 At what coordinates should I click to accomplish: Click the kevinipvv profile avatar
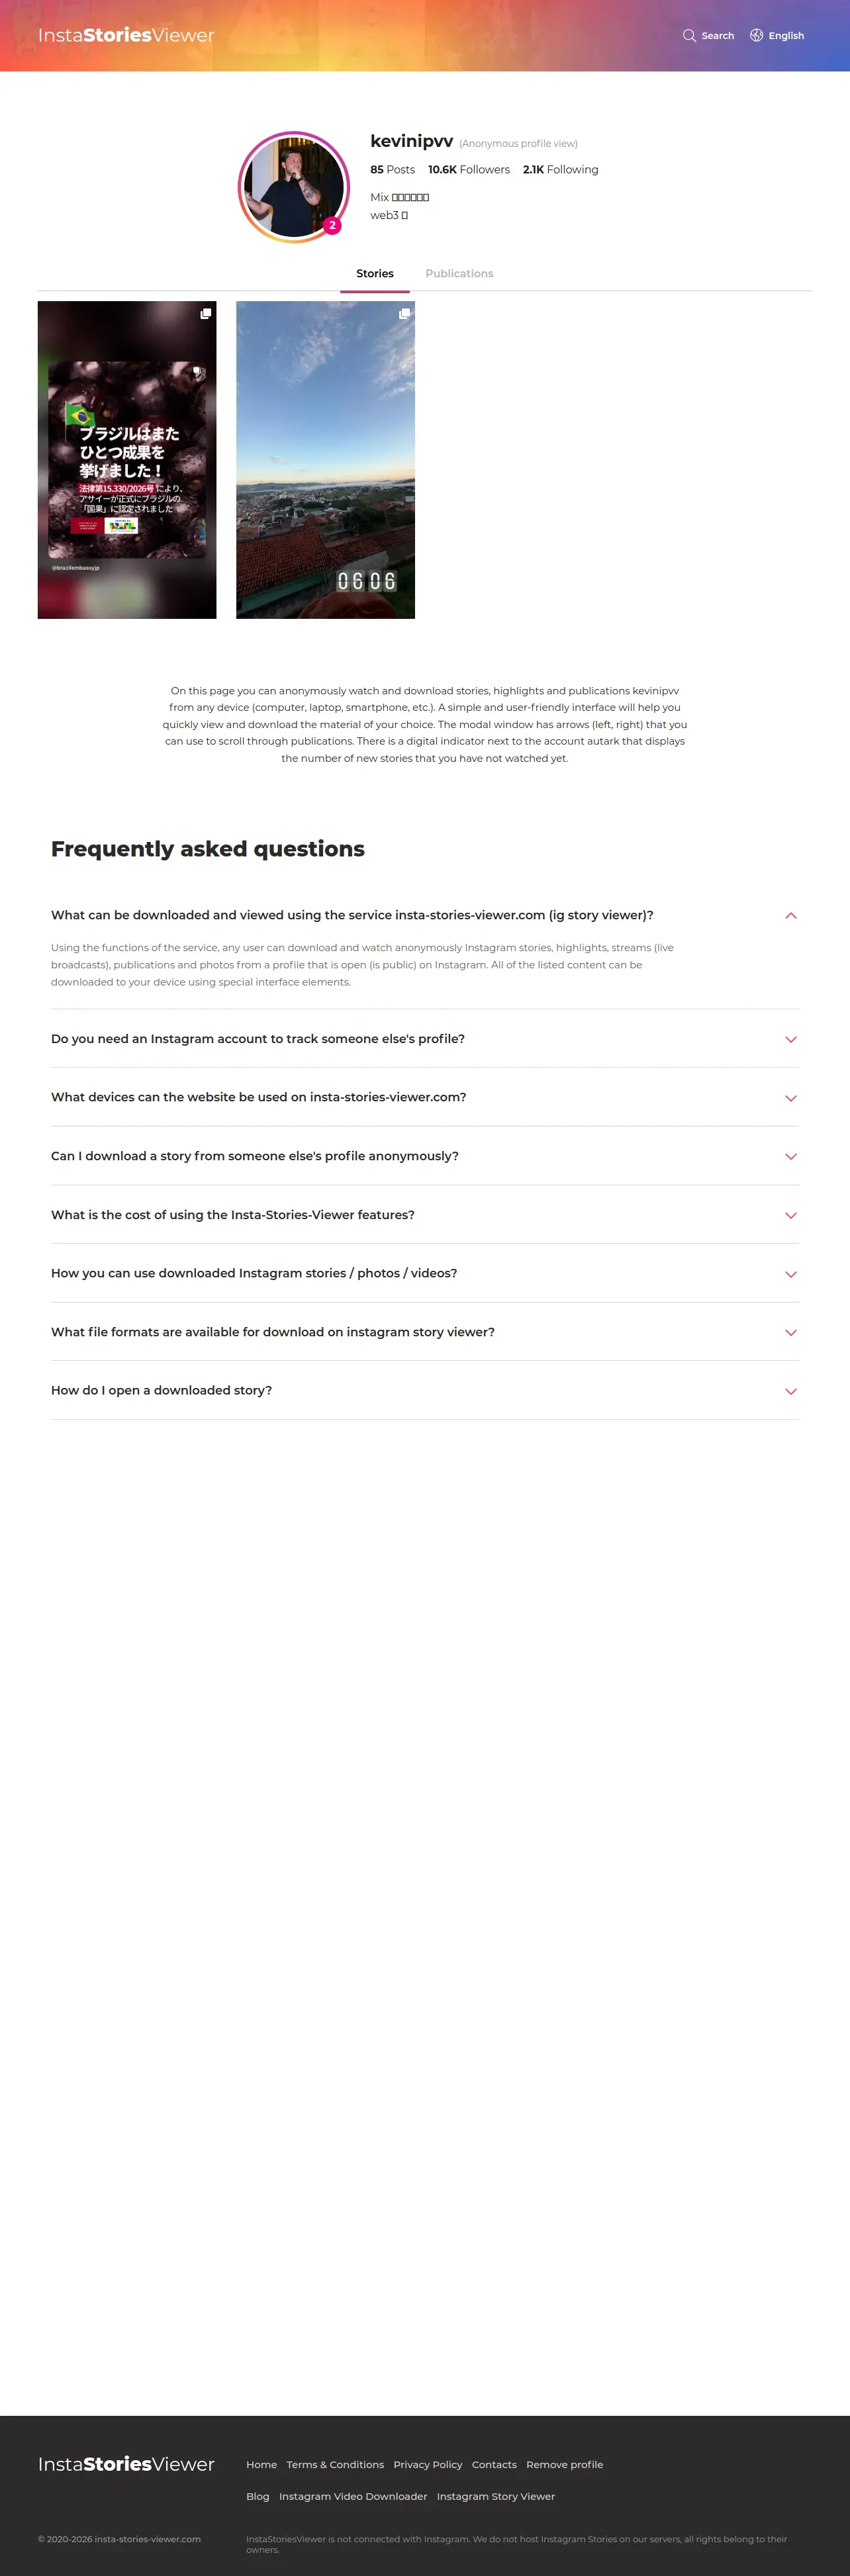[293, 187]
